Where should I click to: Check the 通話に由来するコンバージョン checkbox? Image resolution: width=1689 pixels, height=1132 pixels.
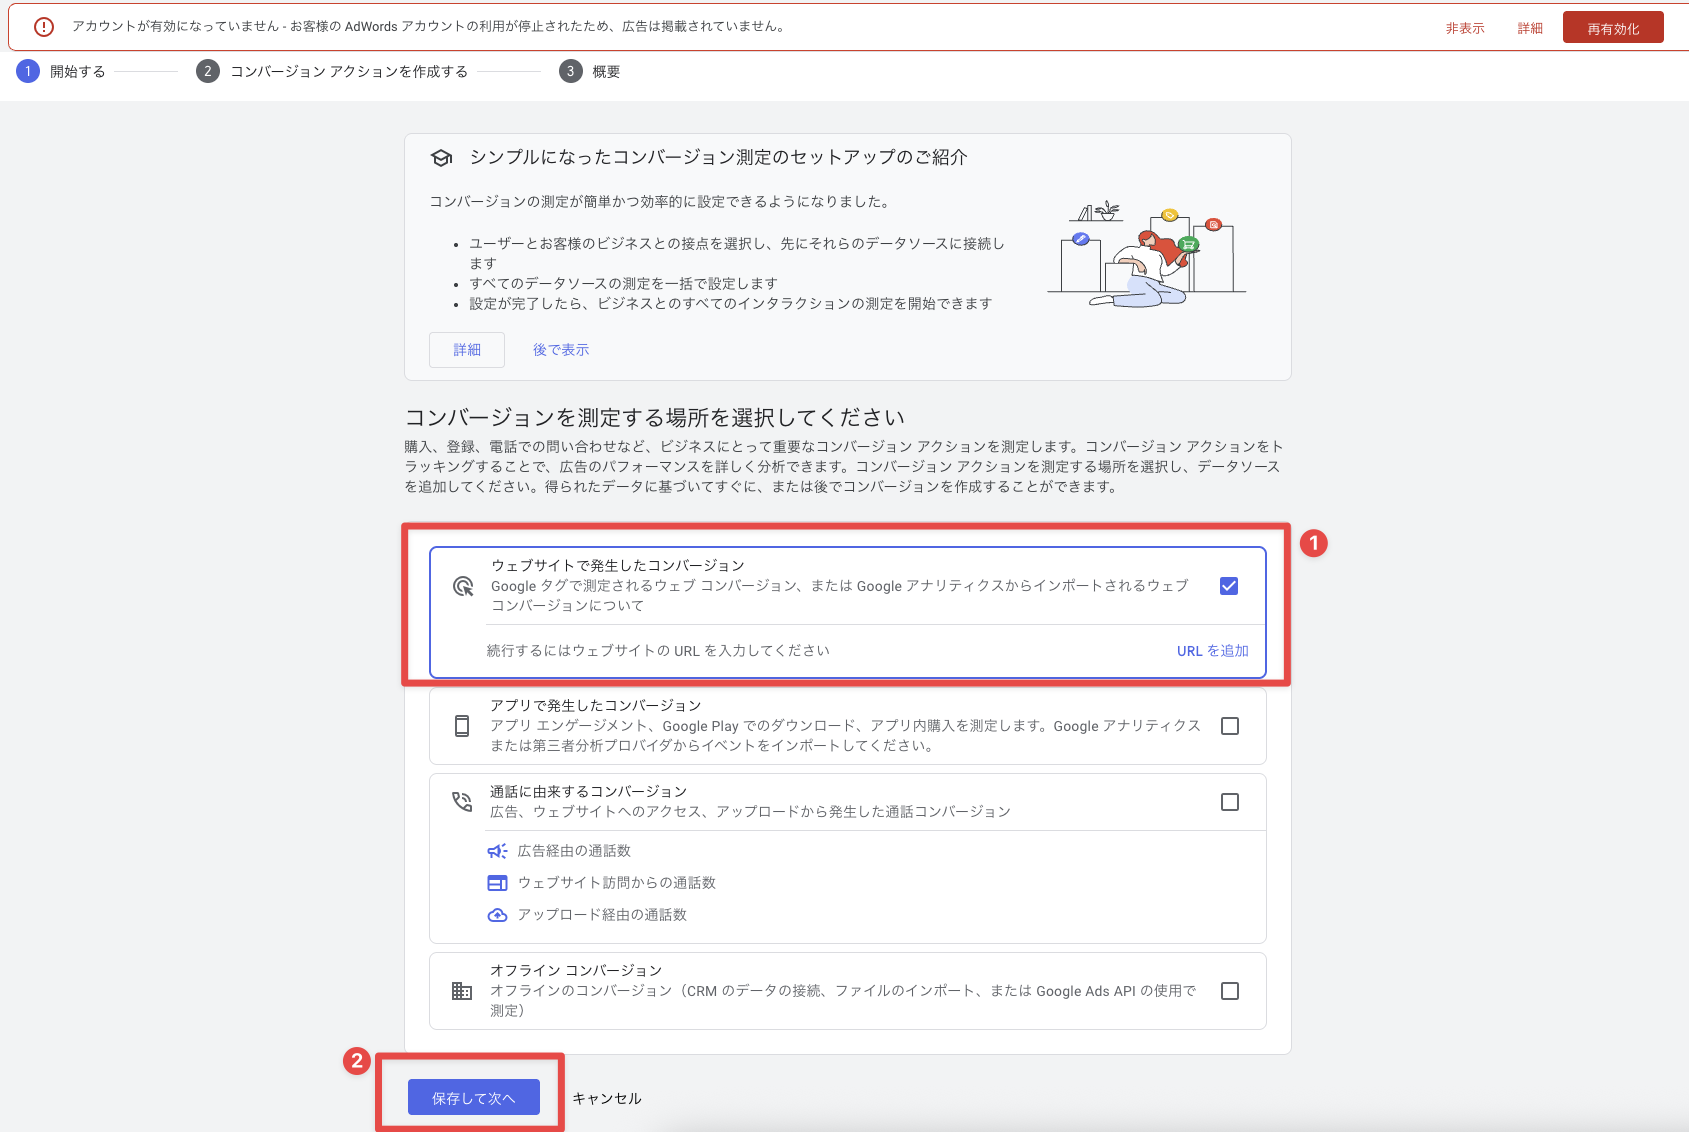1230,802
